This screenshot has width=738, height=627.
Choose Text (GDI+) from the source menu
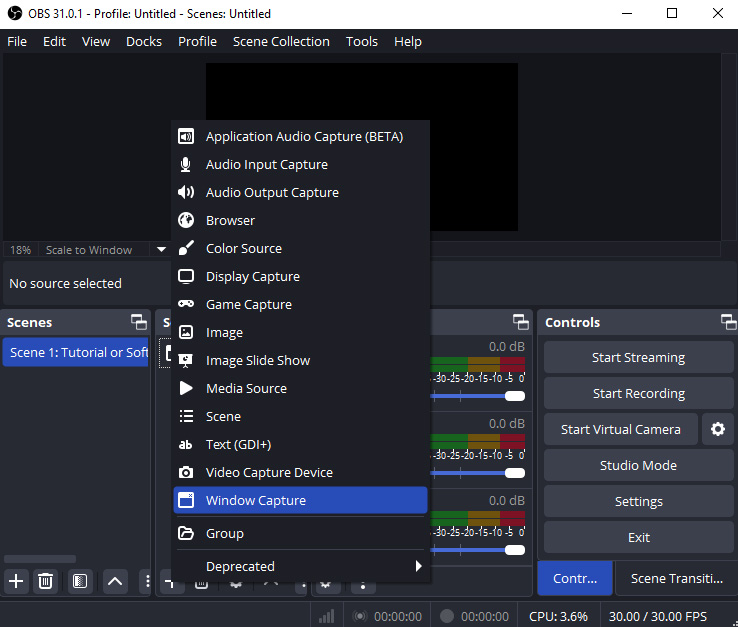tap(300, 444)
